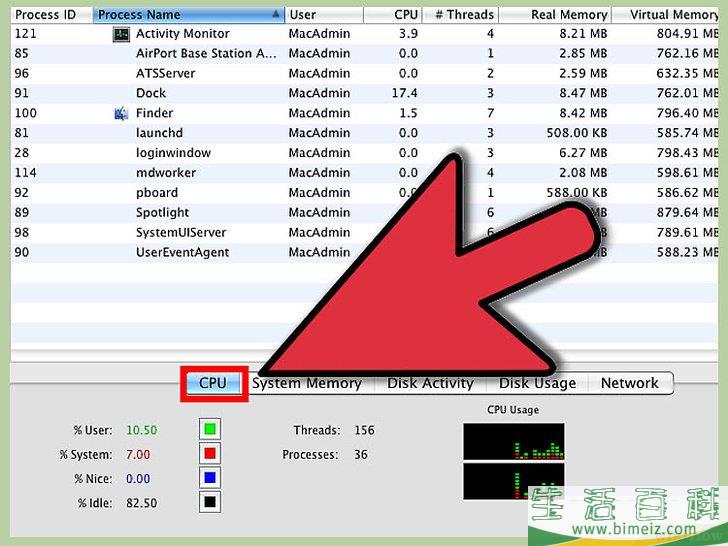728x546 pixels.
Task: Click the % User value 10.50
Action: pos(142,430)
